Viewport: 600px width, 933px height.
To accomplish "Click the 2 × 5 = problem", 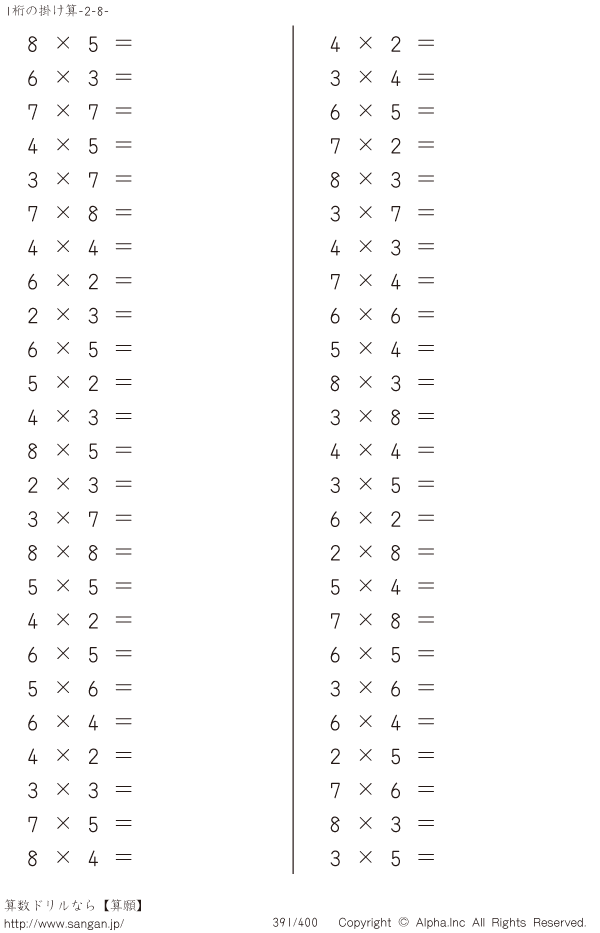I will point(382,756).
